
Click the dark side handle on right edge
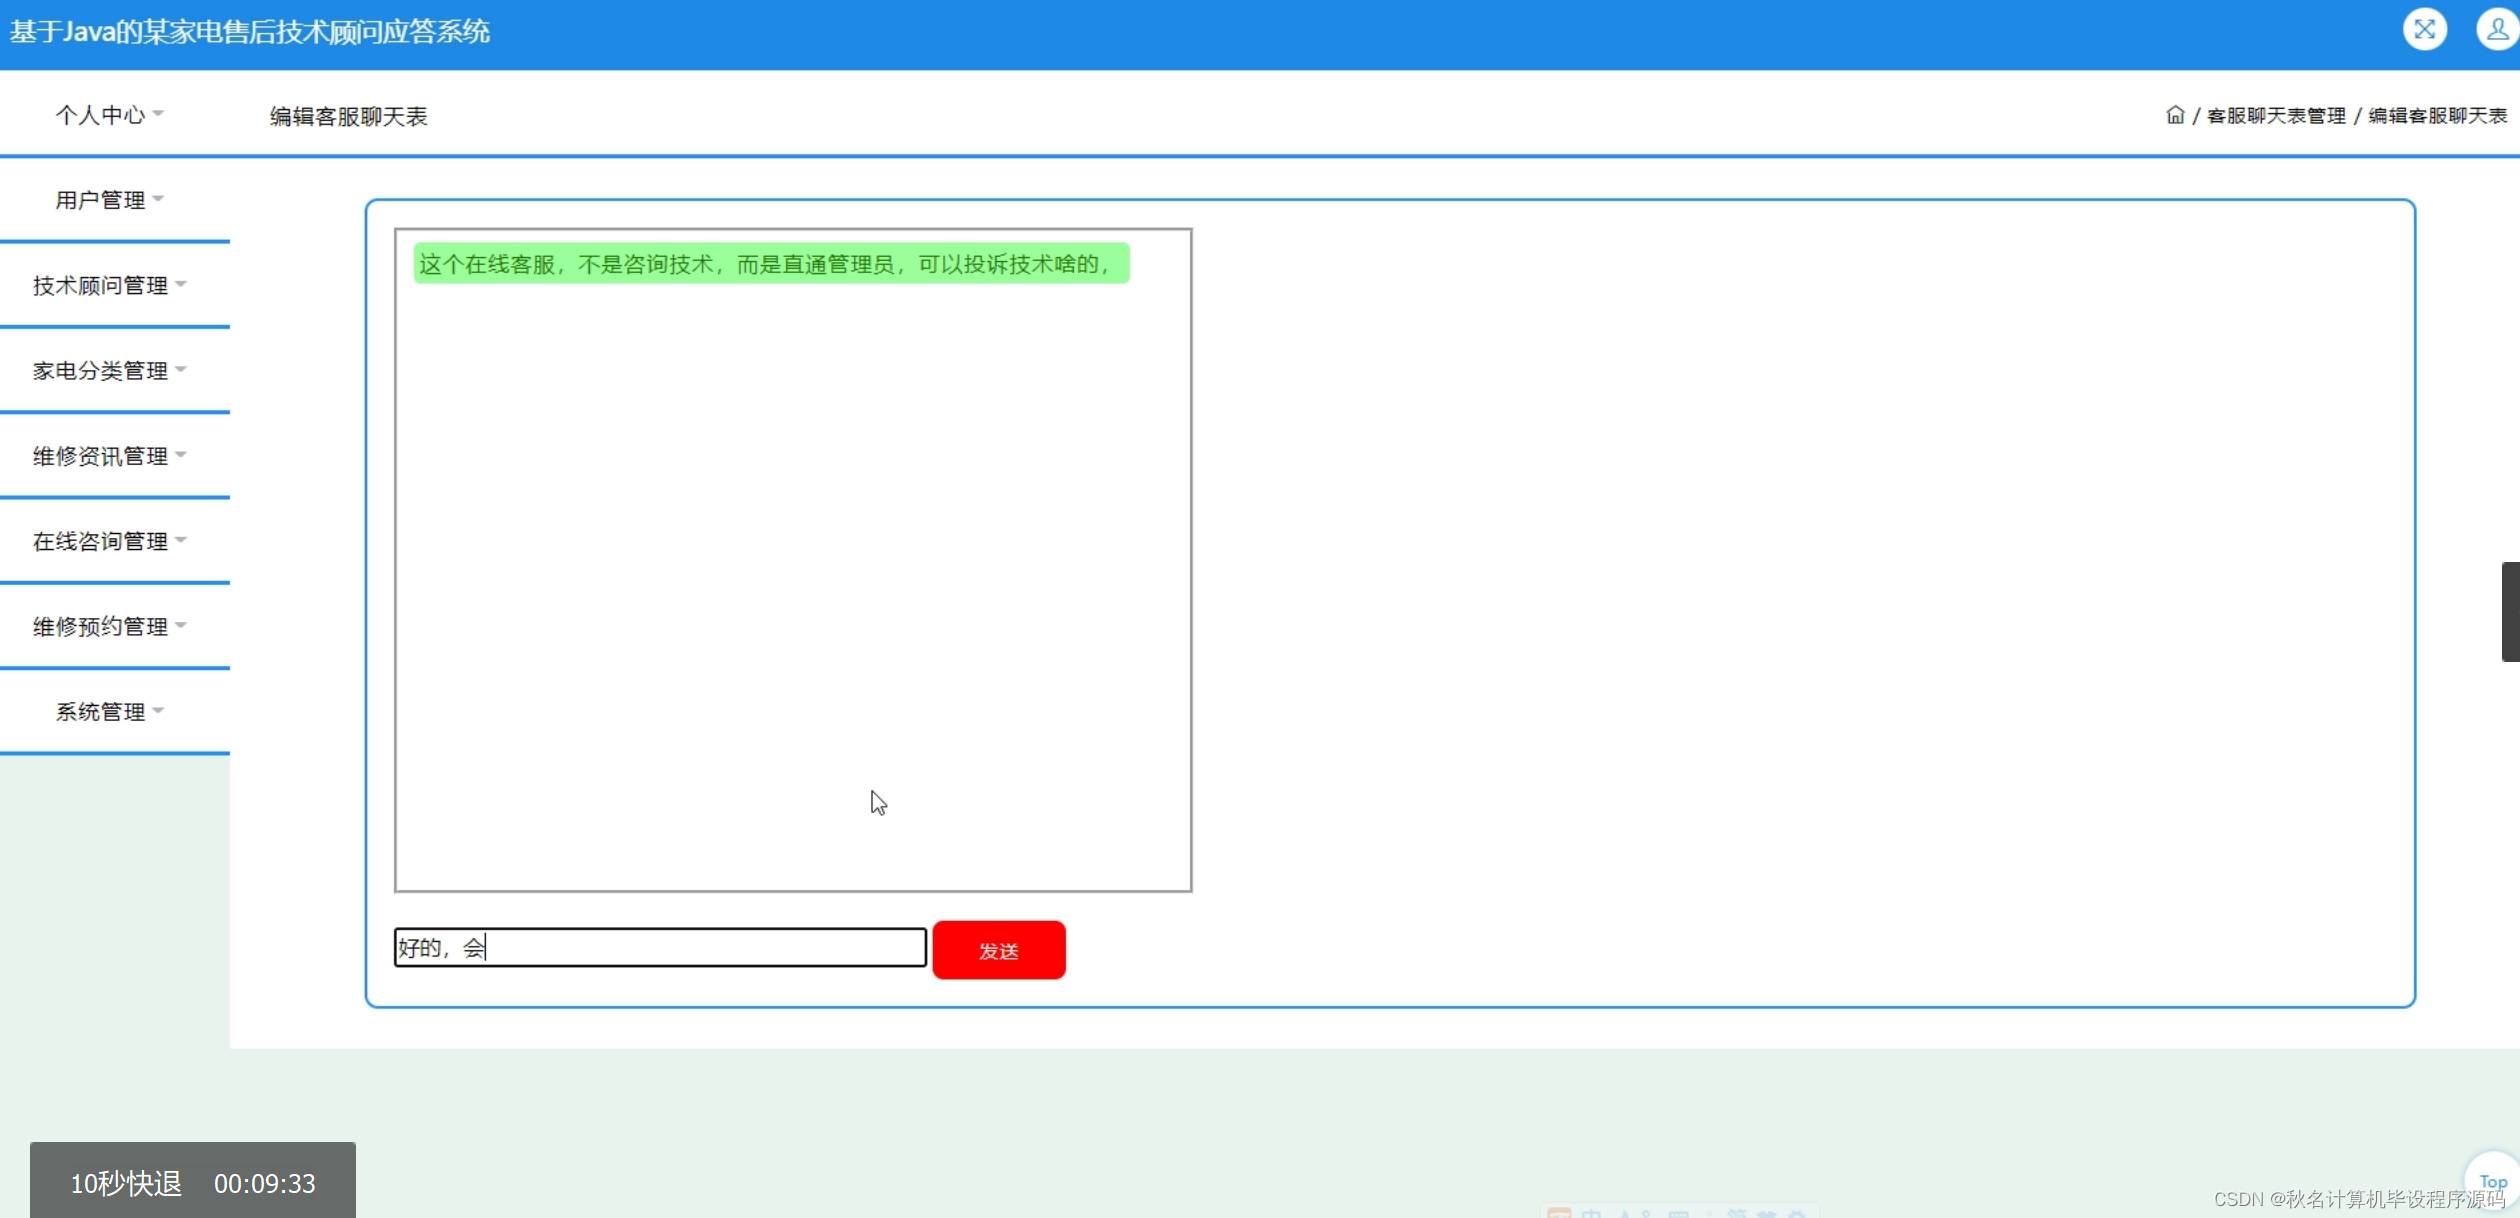pos(2510,611)
